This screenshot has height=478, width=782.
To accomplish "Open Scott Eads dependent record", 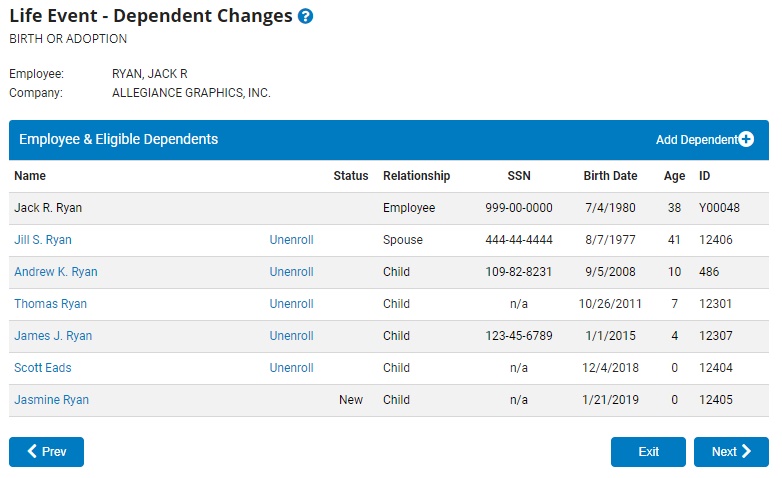I will click(x=43, y=368).
